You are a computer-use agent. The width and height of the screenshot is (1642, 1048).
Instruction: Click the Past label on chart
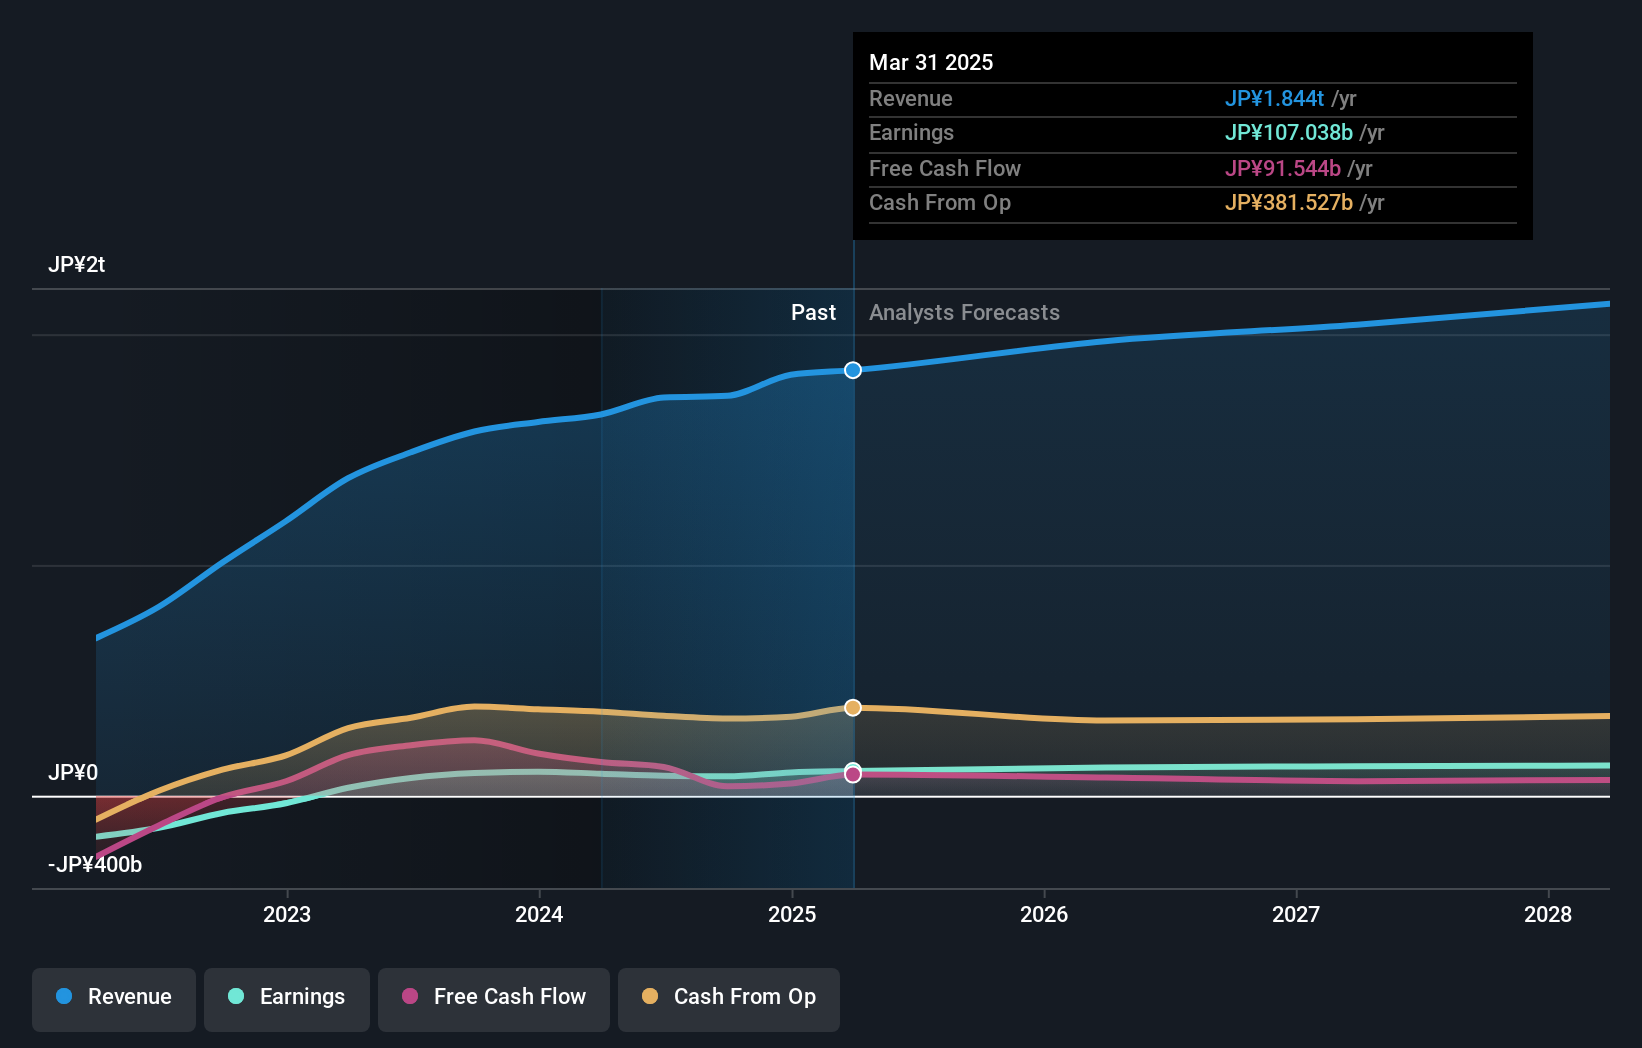tap(813, 313)
